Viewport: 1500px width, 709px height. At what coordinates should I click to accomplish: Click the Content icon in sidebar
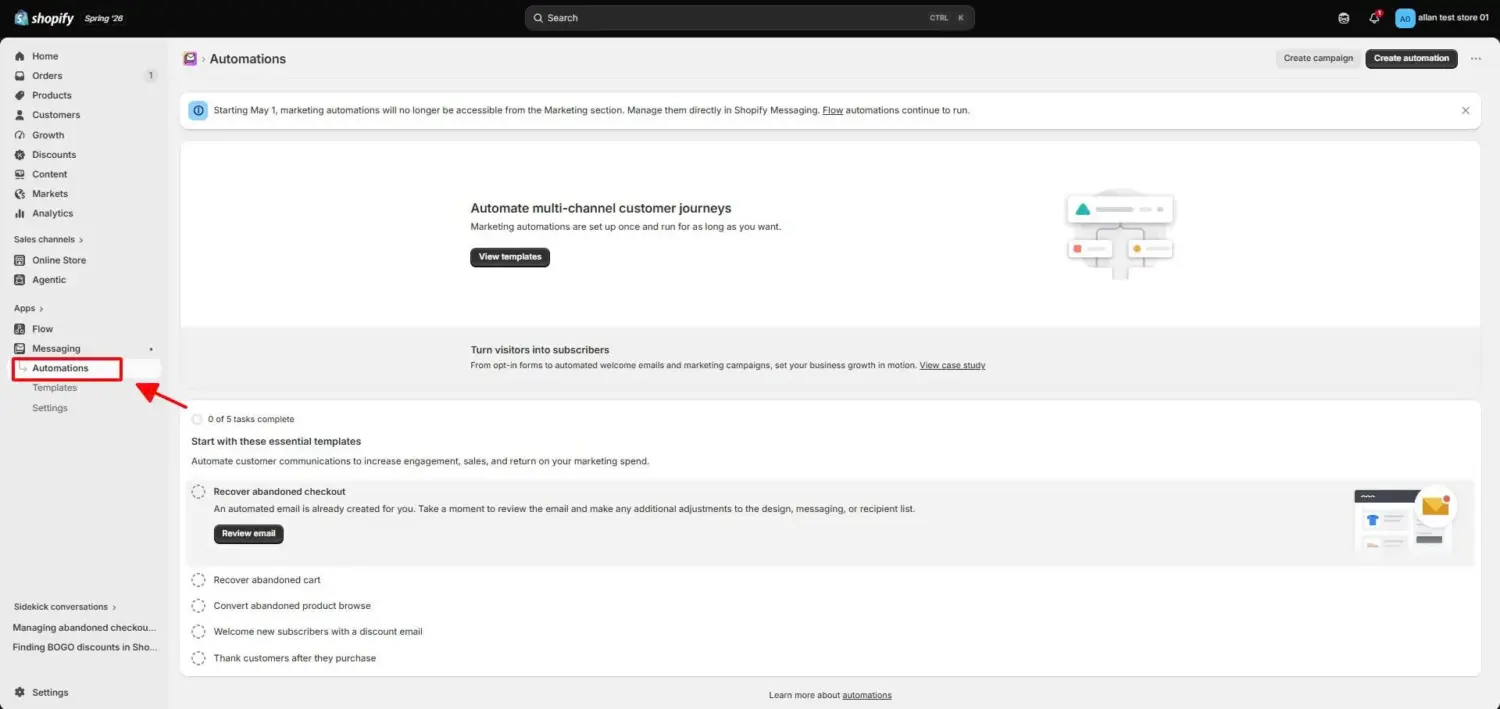[x=20, y=174]
